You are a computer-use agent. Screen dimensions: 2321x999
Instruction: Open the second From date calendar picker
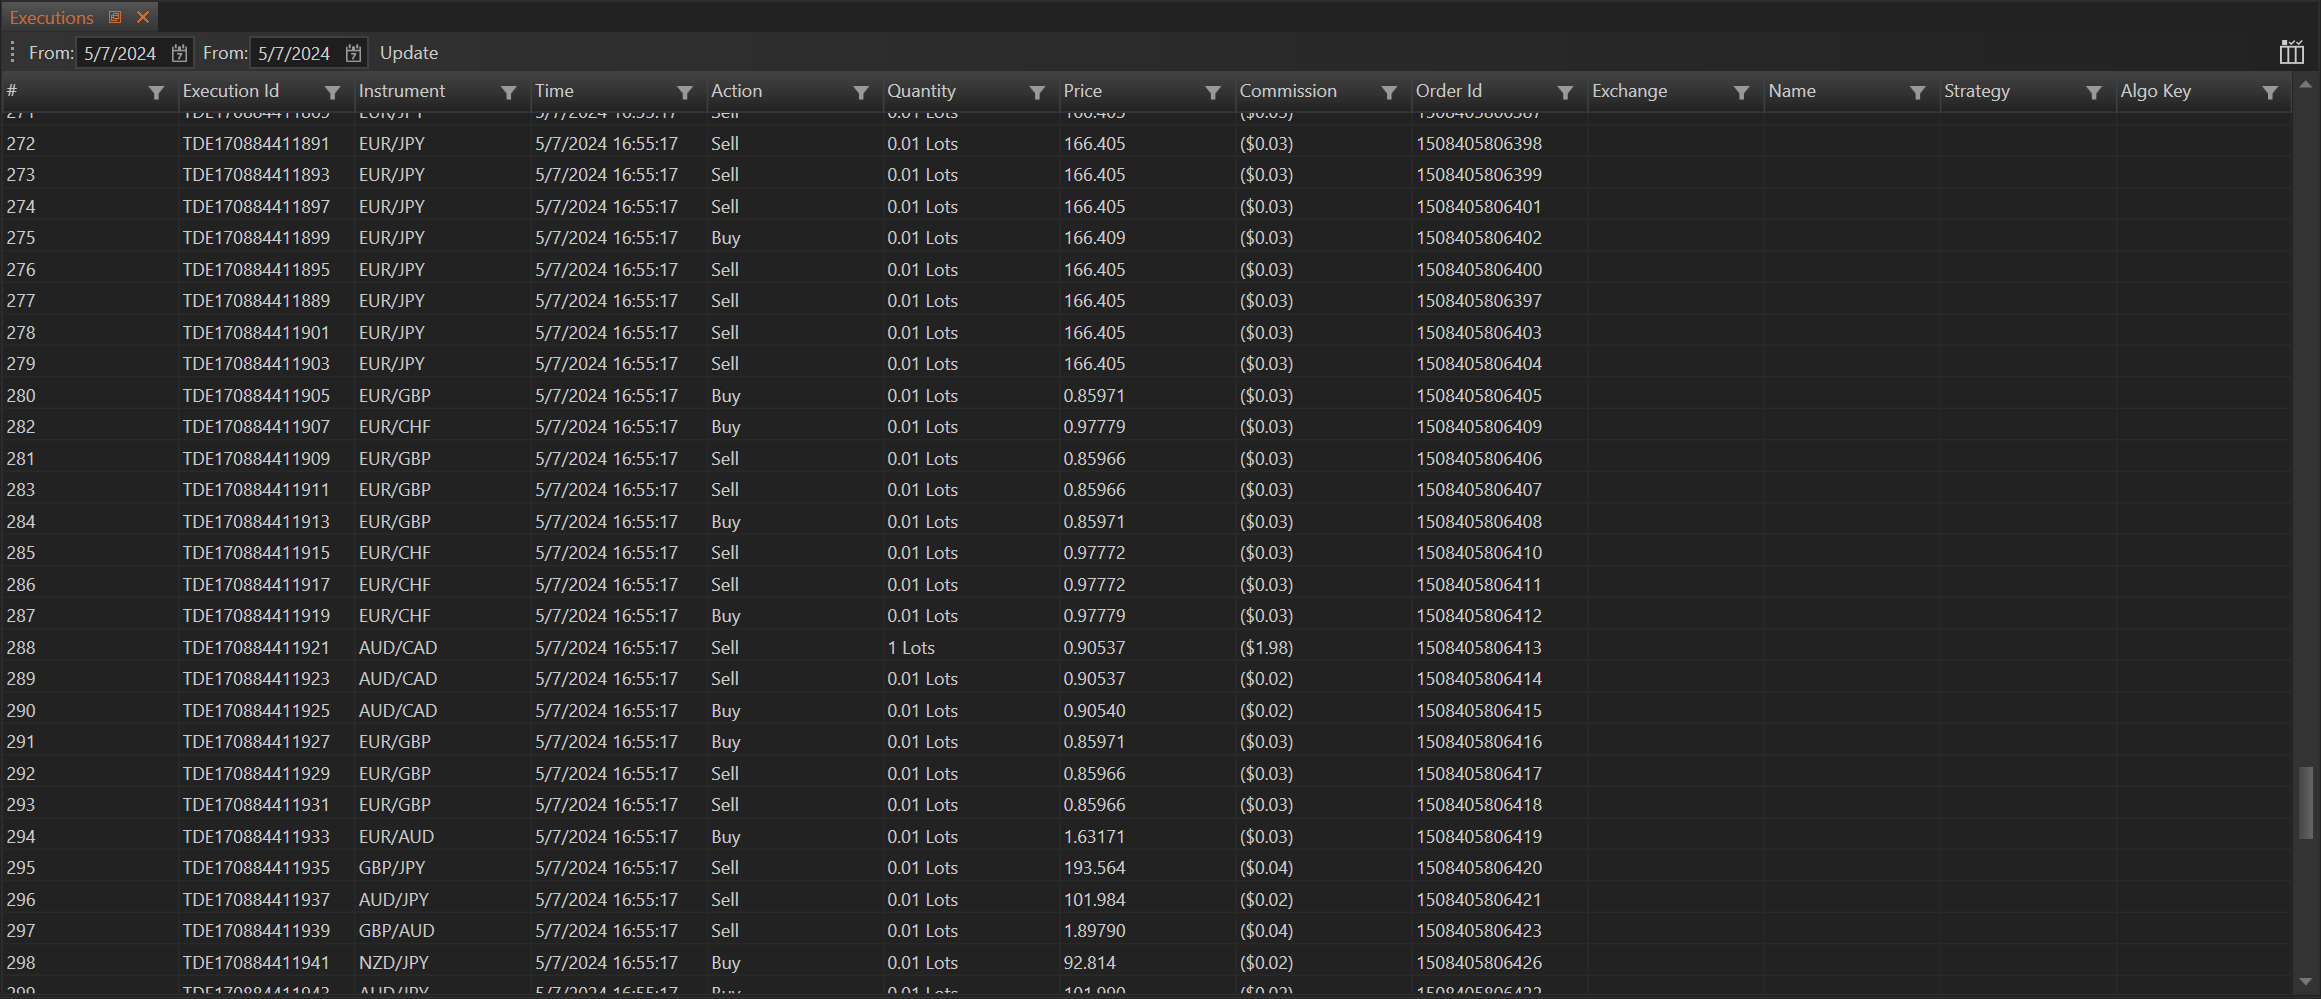pos(353,53)
